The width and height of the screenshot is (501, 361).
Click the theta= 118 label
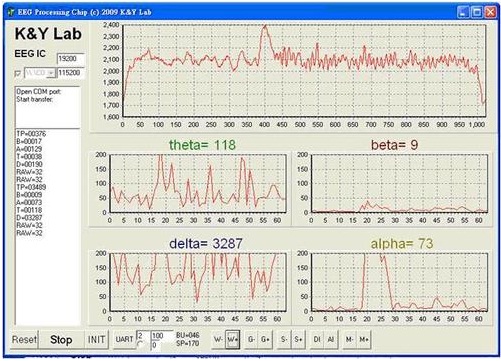[x=202, y=145]
